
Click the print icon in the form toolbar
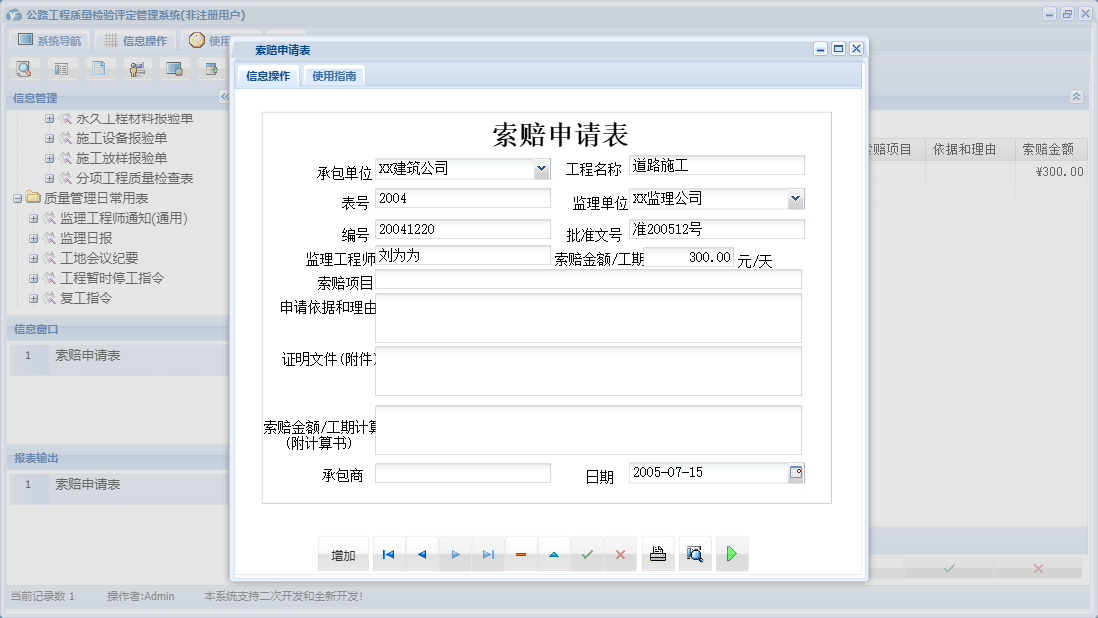[657, 553]
